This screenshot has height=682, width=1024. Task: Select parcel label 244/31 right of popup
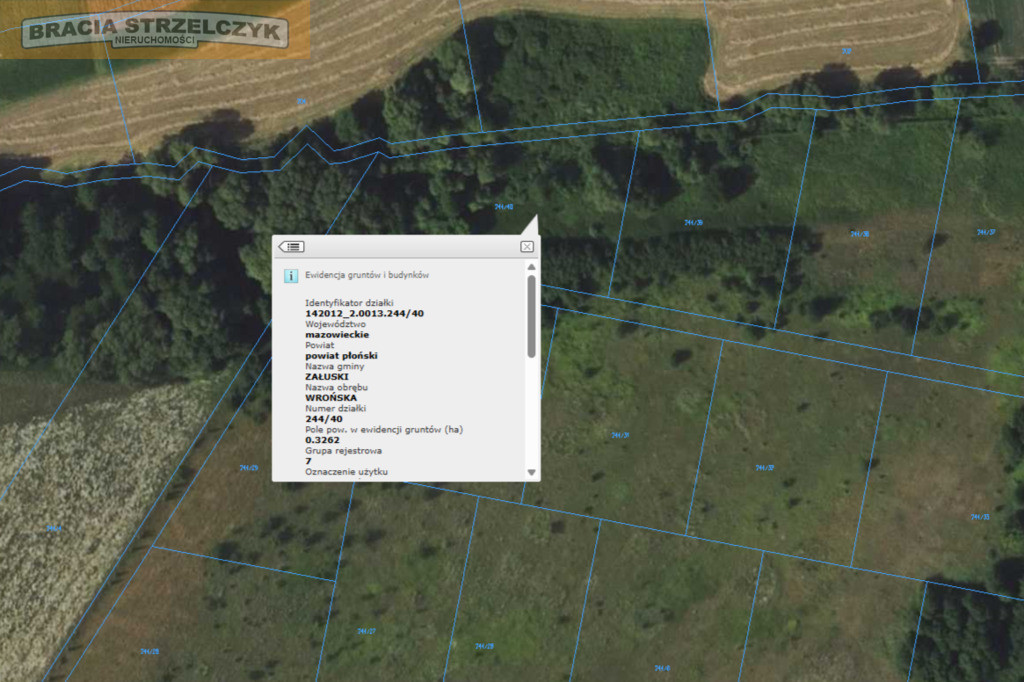point(620,435)
